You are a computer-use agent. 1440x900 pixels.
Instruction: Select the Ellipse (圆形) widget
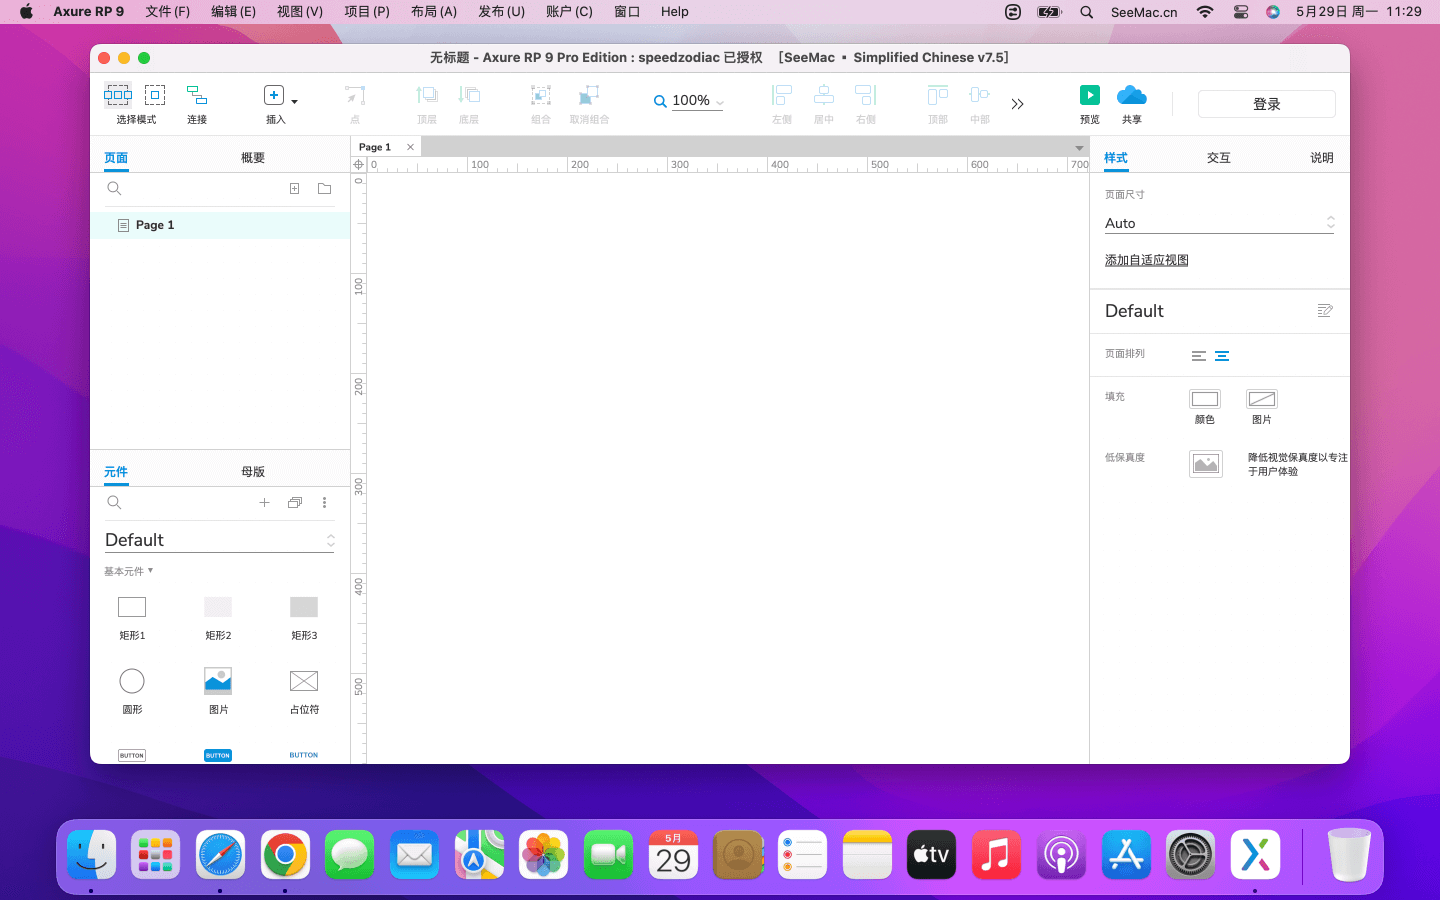(132, 682)
